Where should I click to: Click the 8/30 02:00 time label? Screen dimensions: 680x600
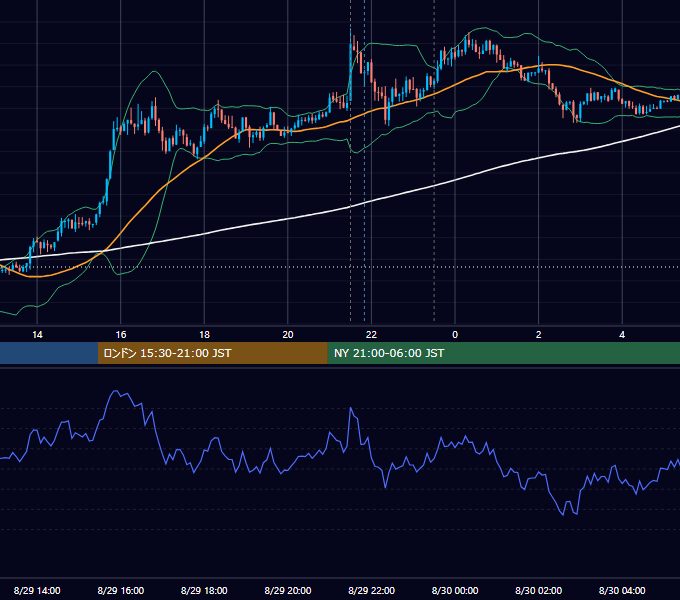pyautogui.click(x=539, y=590)
